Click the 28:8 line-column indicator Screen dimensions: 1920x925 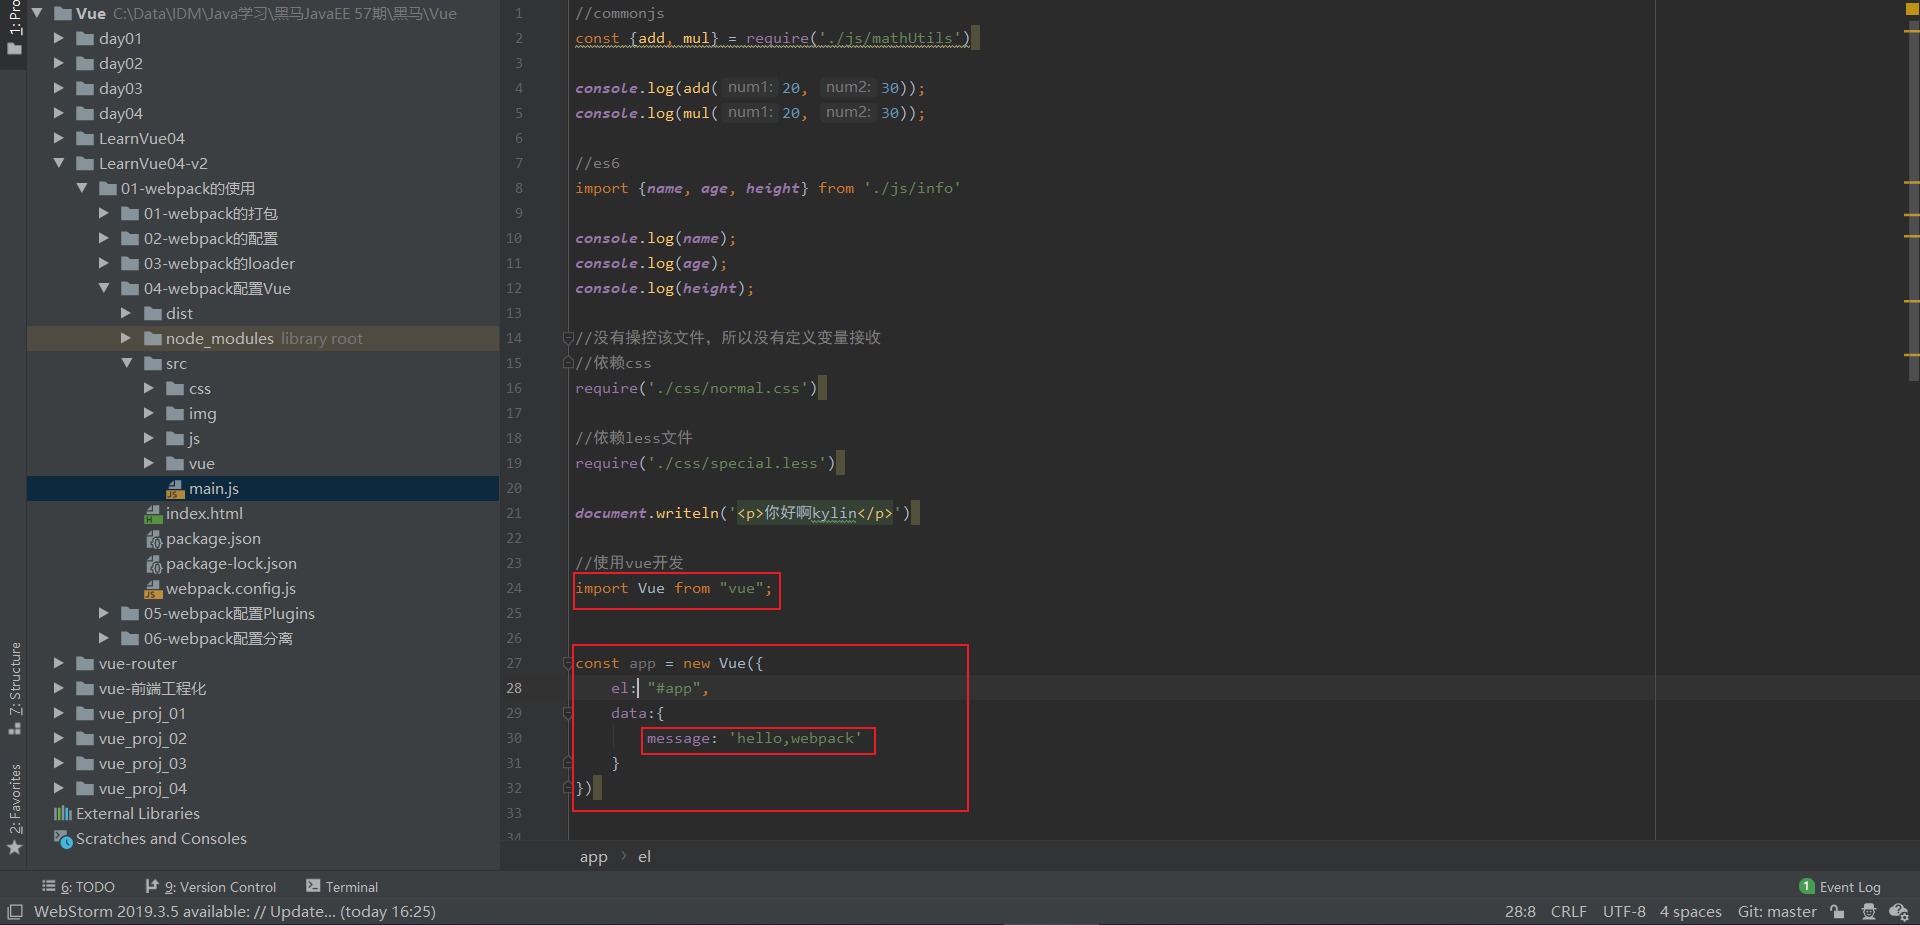click(x=1520, y=912)
